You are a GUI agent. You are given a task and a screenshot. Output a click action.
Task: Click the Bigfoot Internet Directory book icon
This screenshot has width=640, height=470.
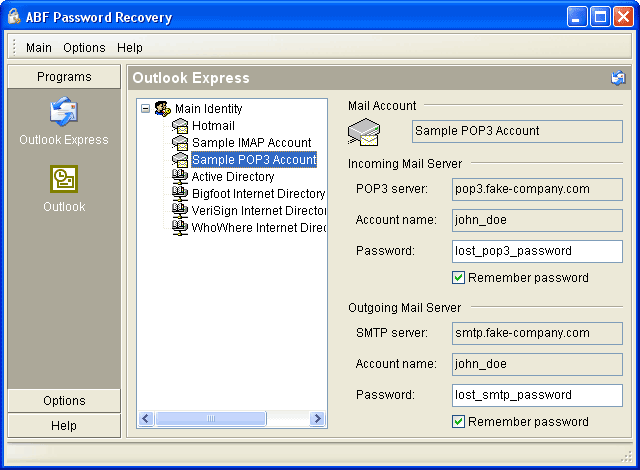pos(180,194)
